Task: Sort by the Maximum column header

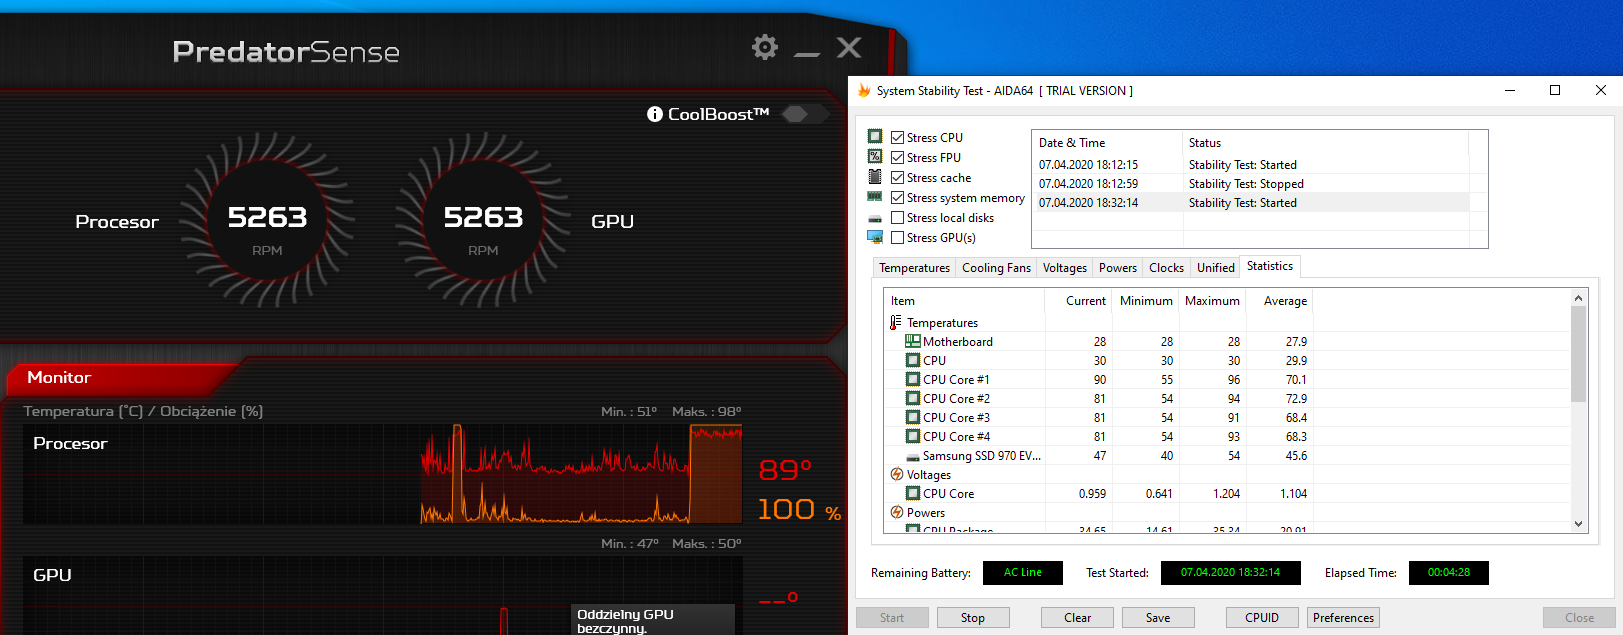Action: point(1212,301)
